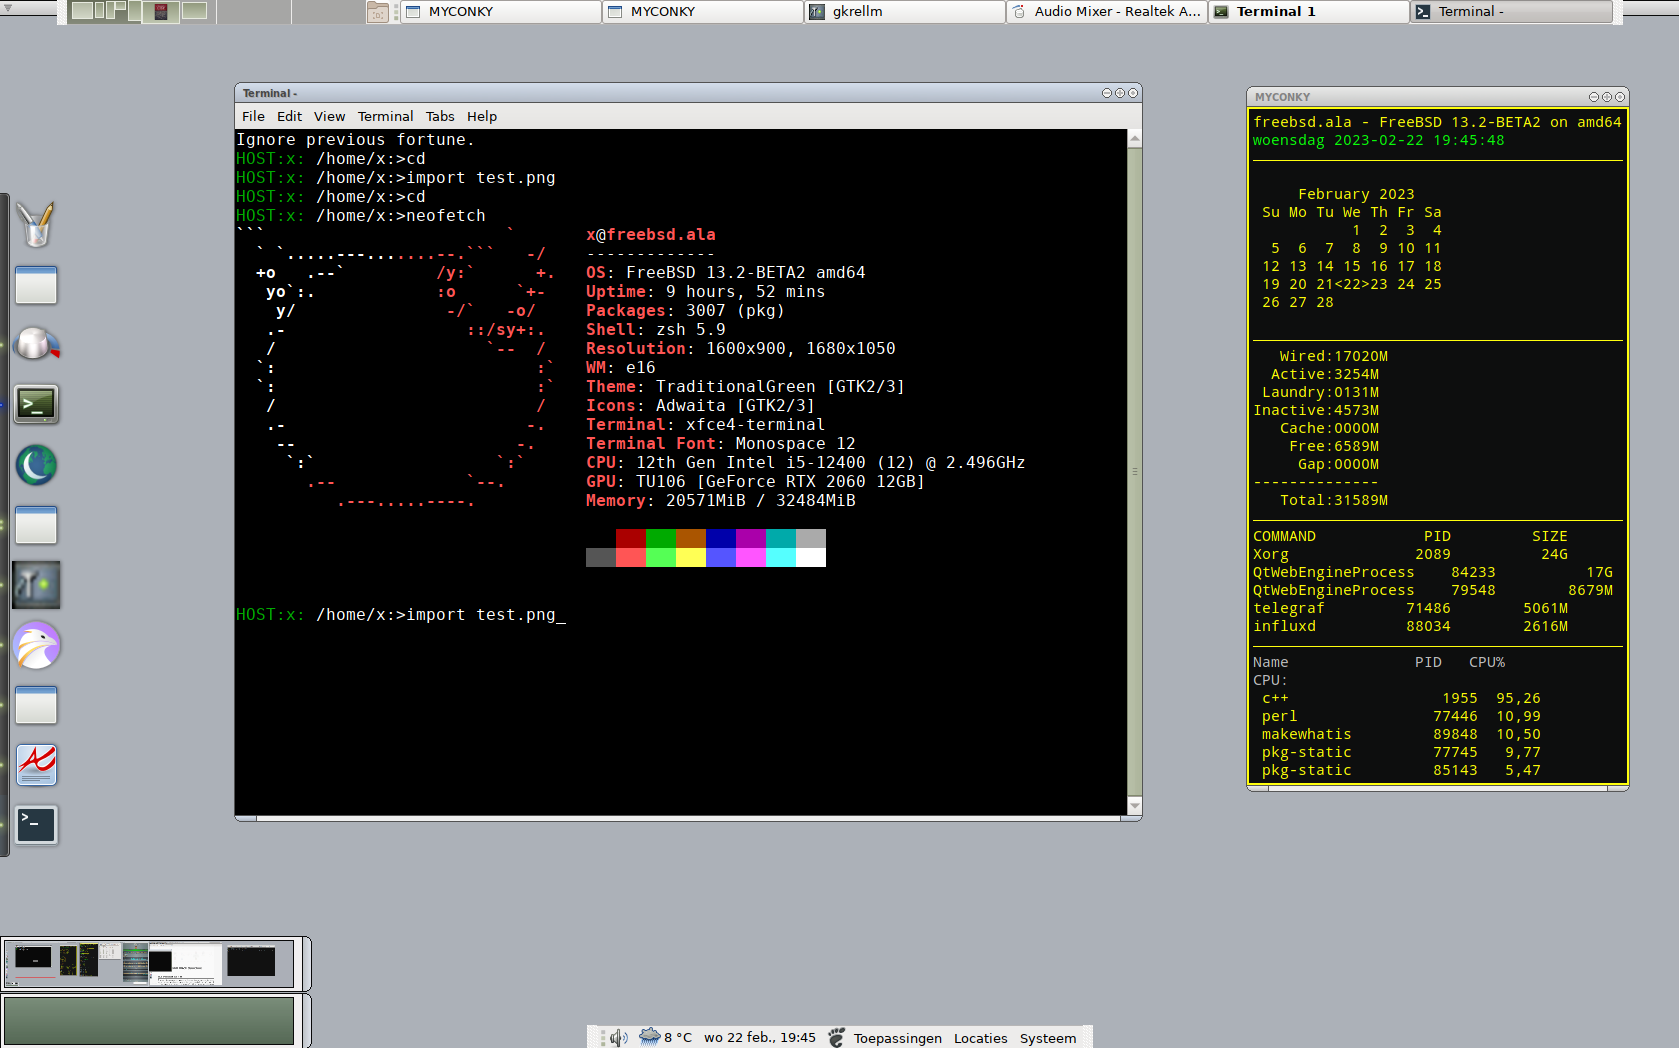Open the Locaties places menu
This screenshot has height=1048, width=1679.
pos(980,1038)
